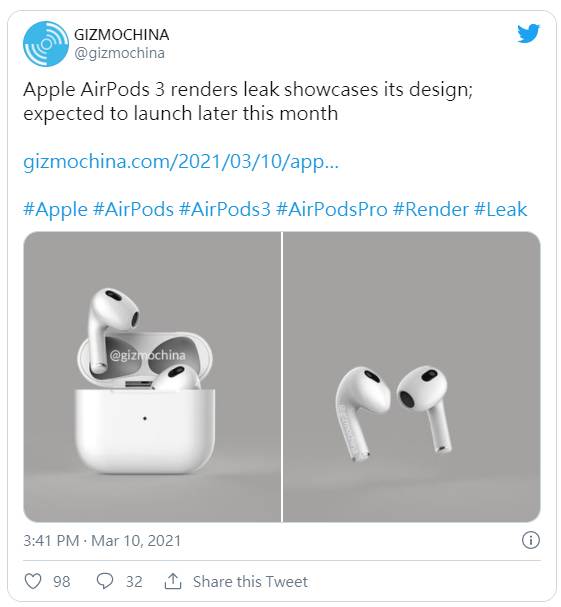Click the share upload arrow icon
Viewport: 561px width, 607px height.
tap(173, 581)
